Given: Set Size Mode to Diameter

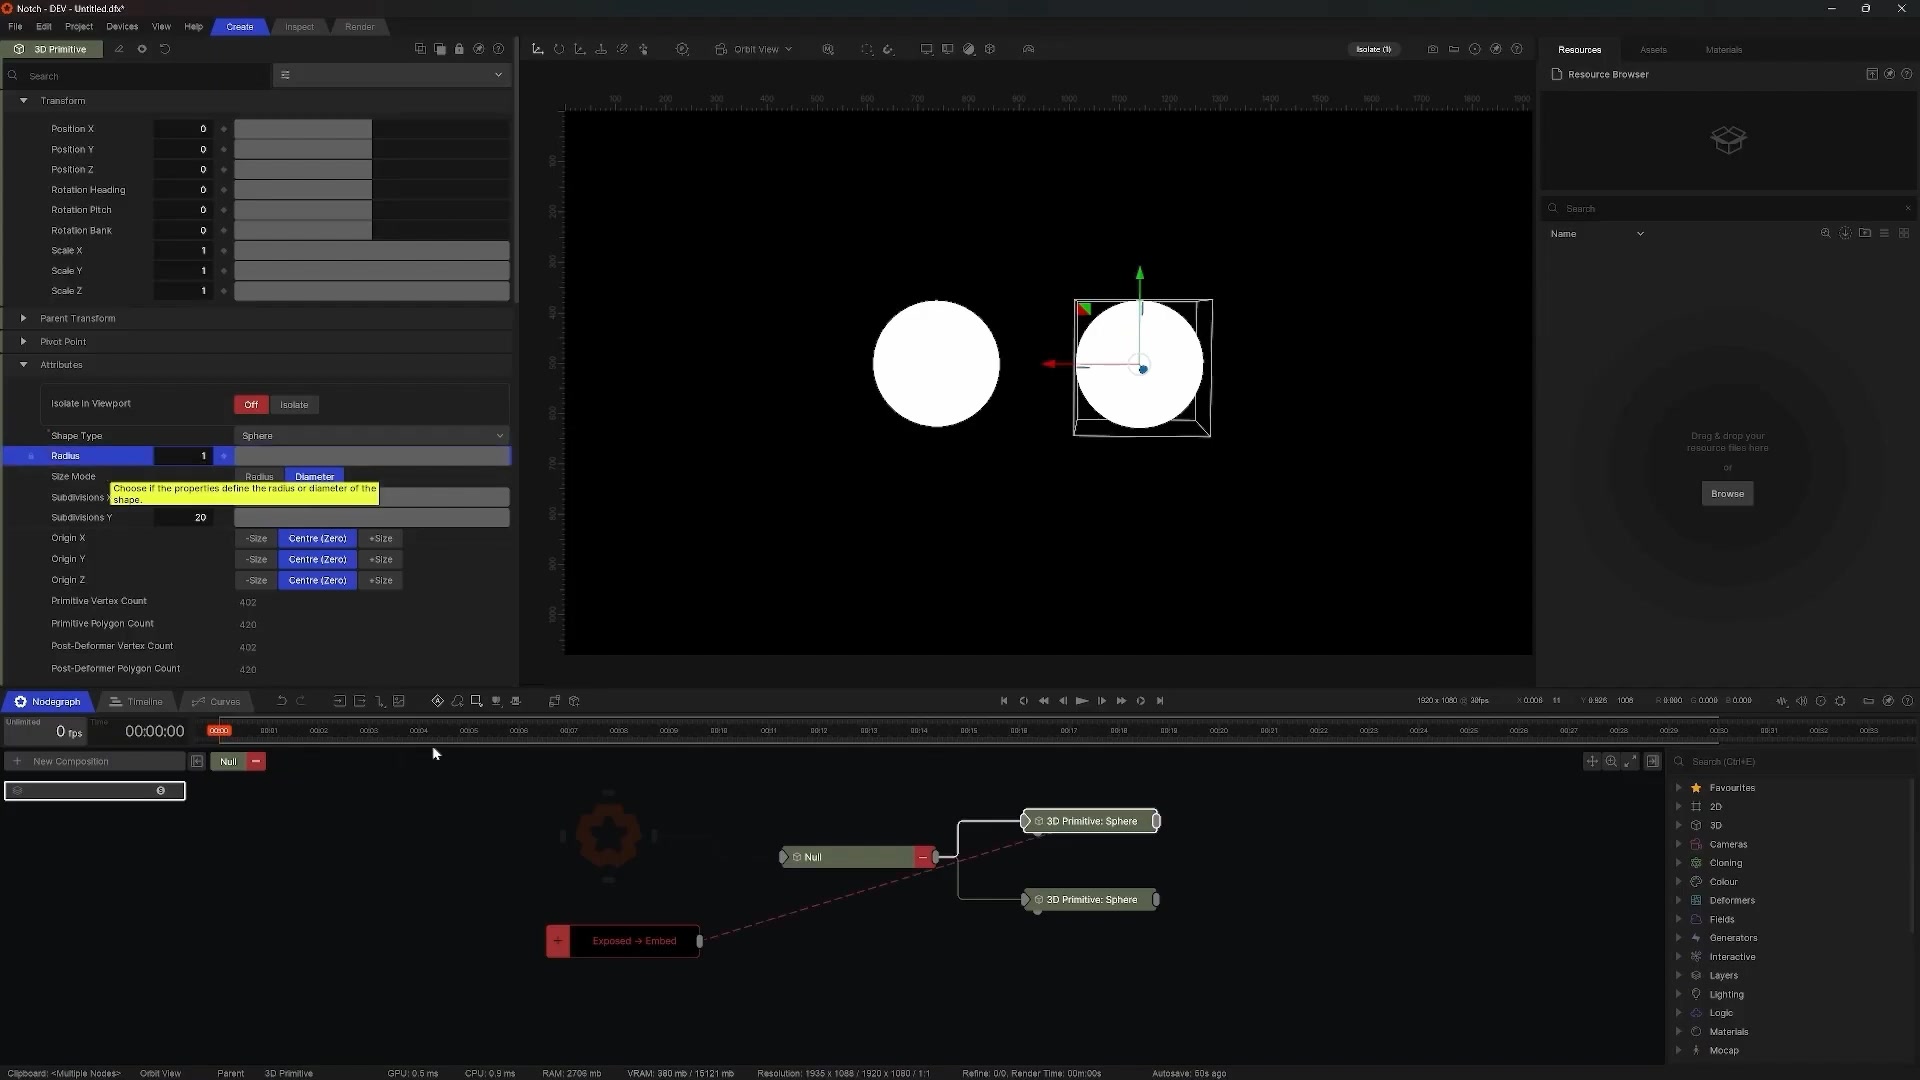Looking at the screenshot, I should click(x=314, y=476).
